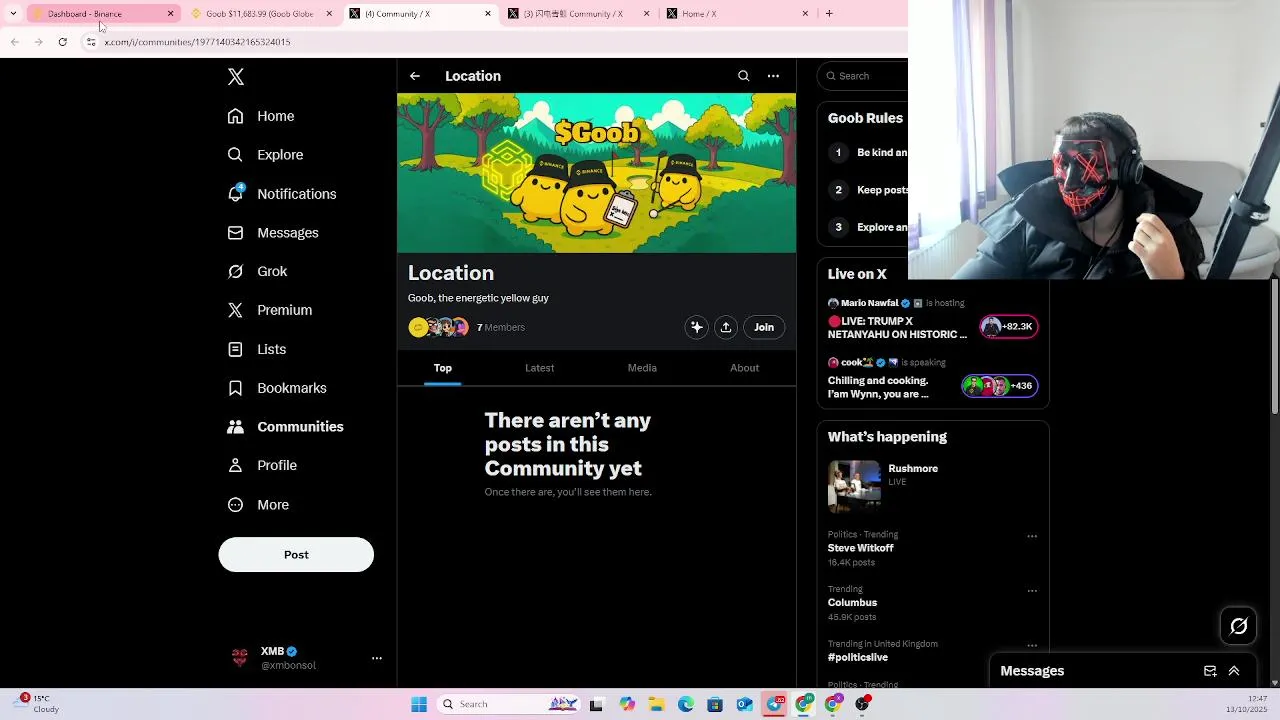Screen dimensions: 1280x720
Task: Open the floating Grok button
Action: point(1239,626)
